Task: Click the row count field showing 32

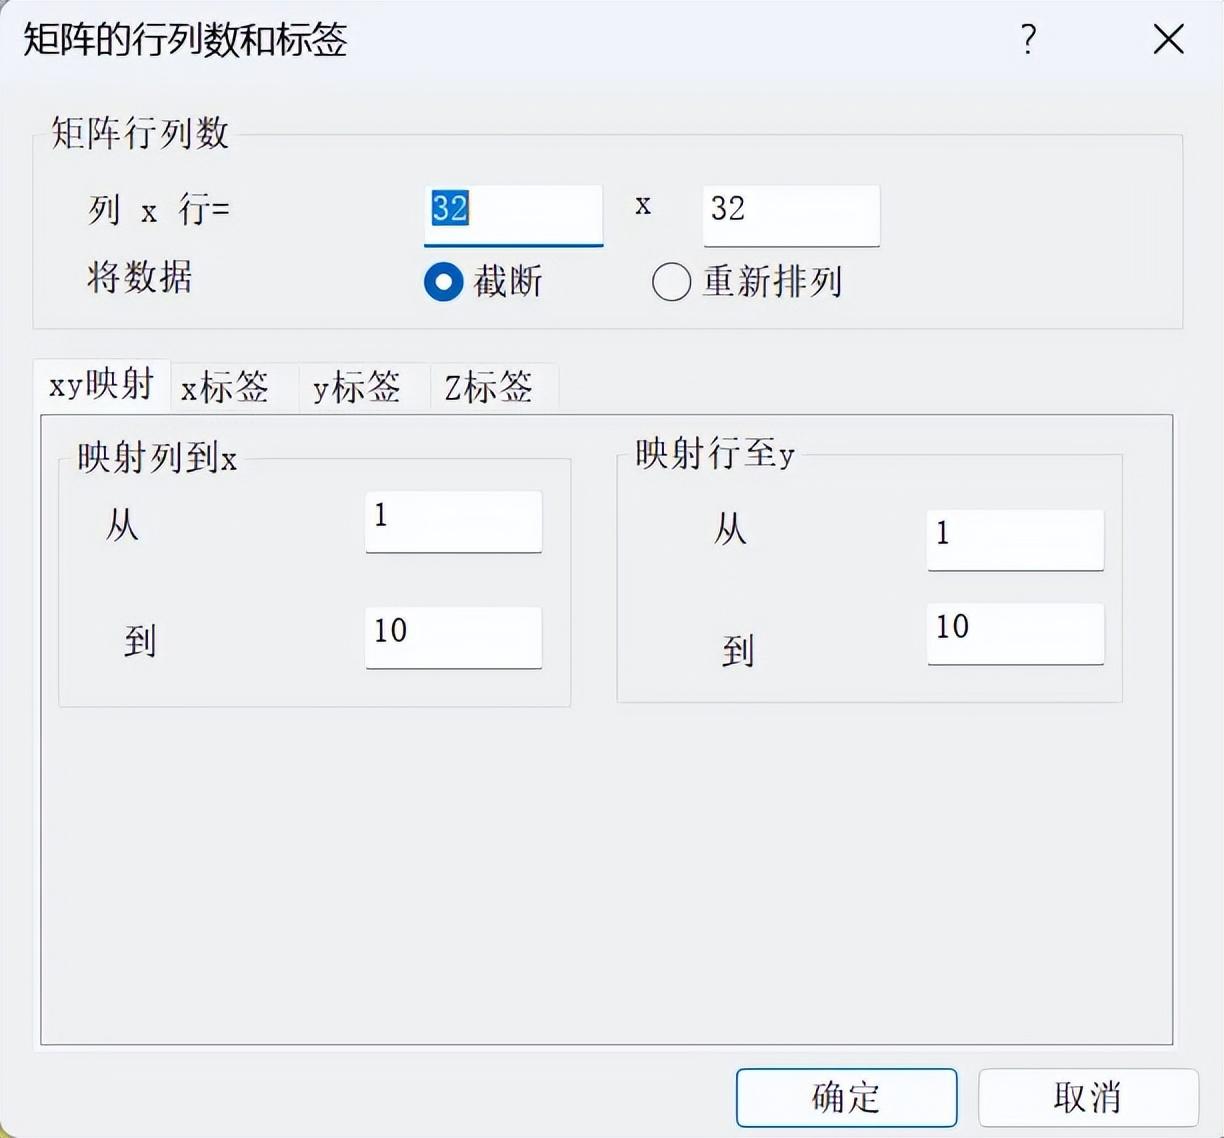Action: (789, 212)
